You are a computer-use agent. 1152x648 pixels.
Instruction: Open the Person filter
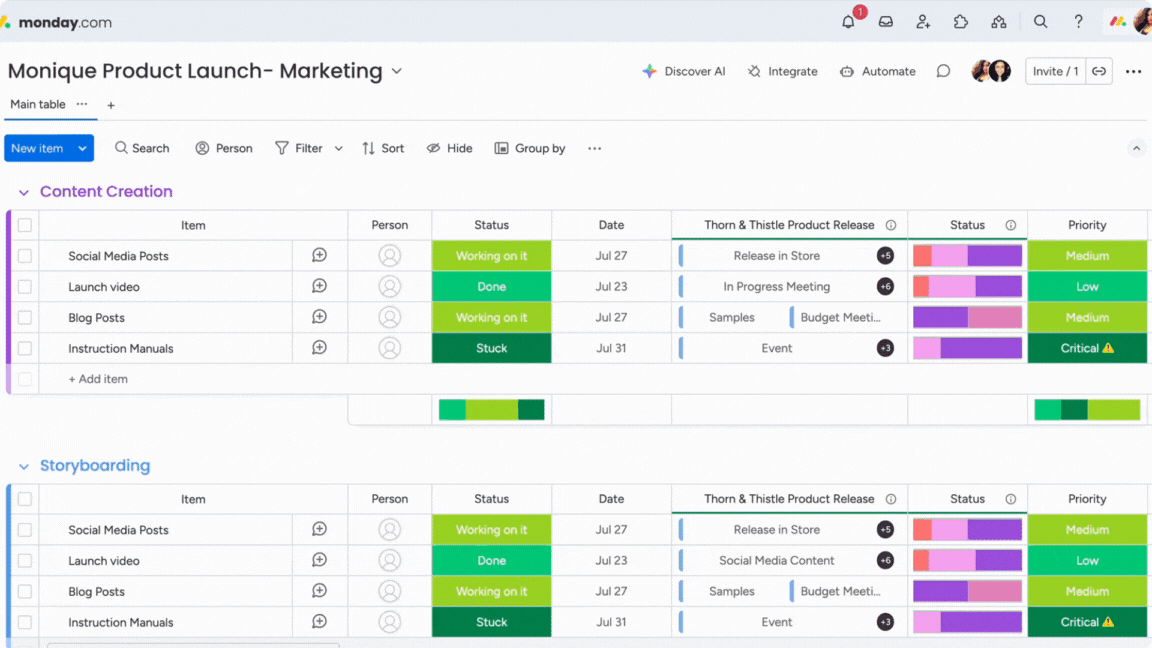point(224,148)
